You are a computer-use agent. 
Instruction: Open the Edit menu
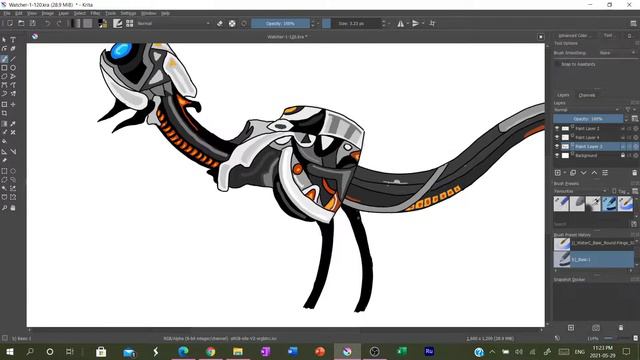tap(19, 13)
